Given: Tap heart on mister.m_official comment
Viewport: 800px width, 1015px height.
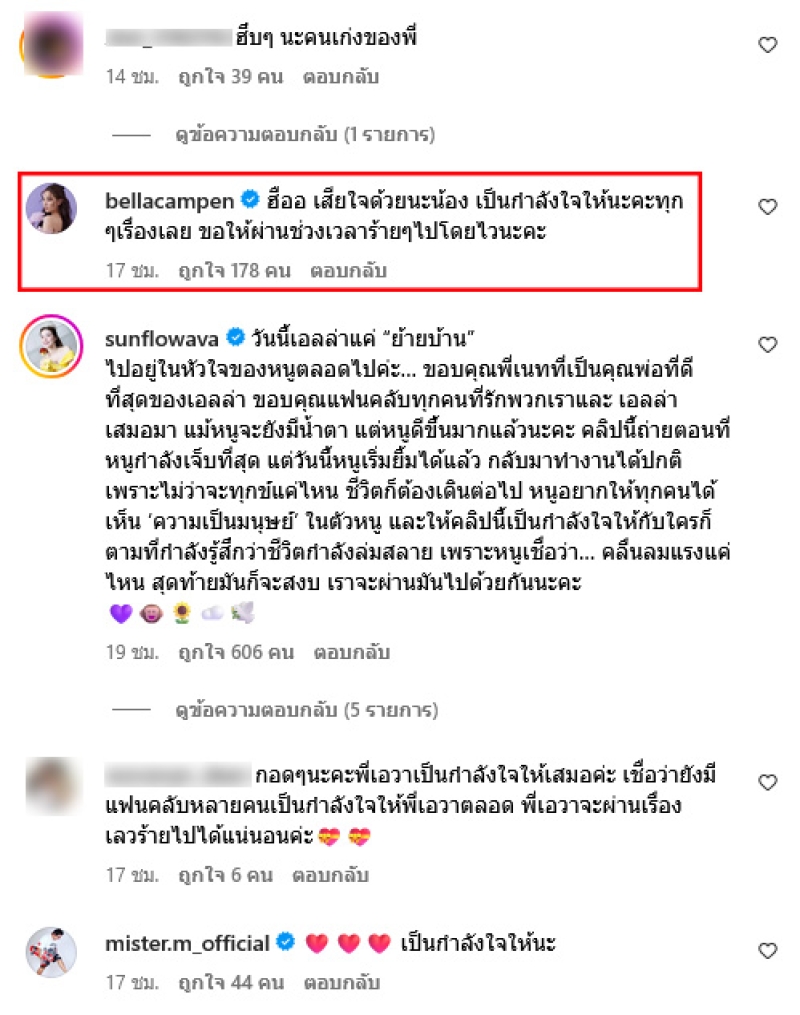Looking at the screenshot, I should 767,951.
